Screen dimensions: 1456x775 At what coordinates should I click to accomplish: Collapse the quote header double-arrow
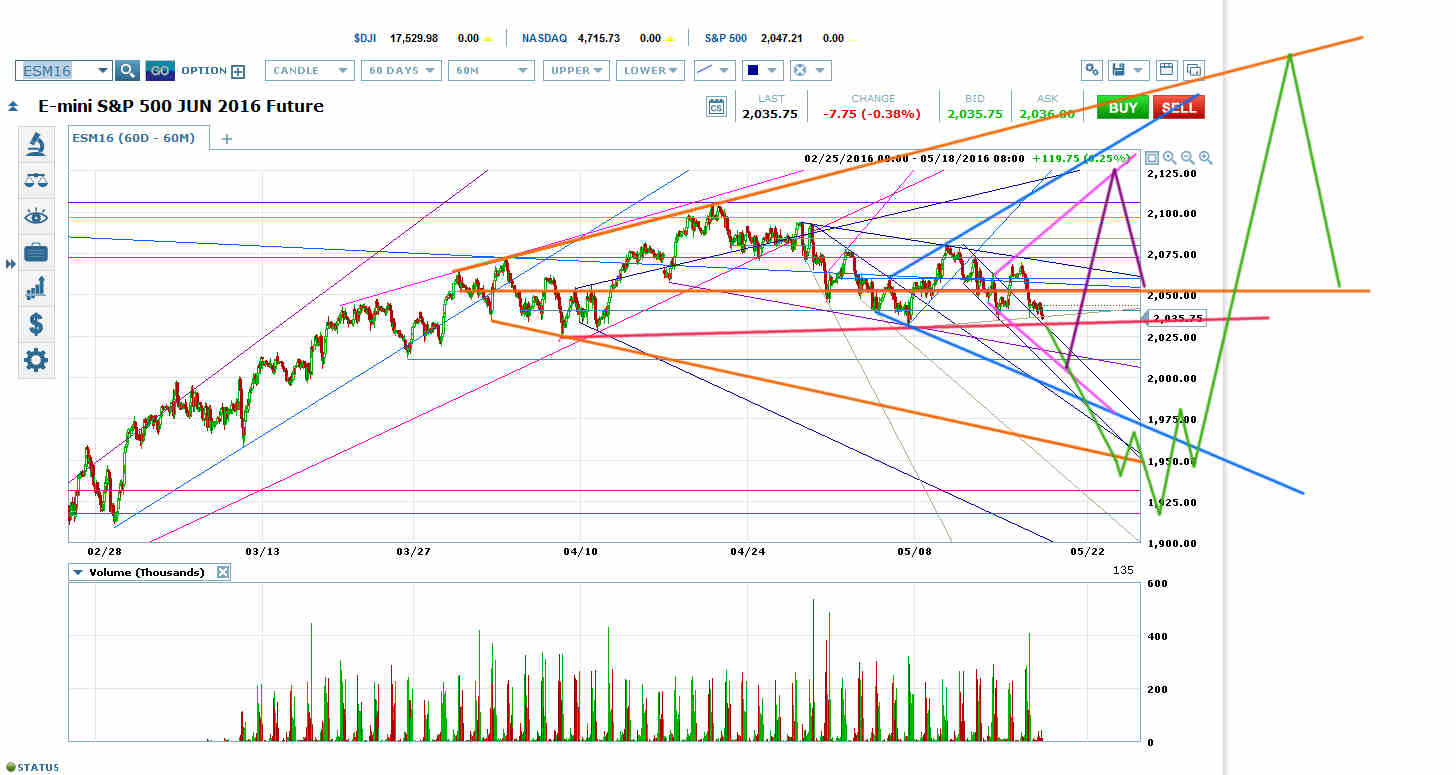coord(12,105)
